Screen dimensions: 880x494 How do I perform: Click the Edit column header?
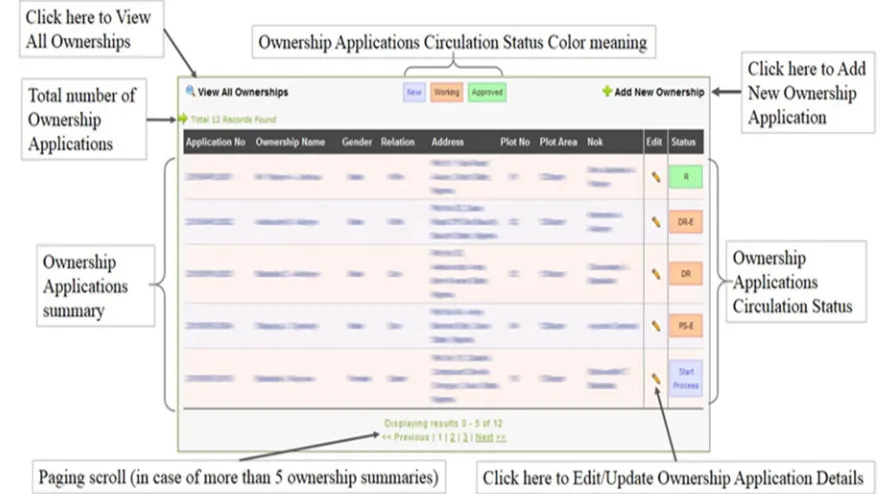click(x=654, y=142)
